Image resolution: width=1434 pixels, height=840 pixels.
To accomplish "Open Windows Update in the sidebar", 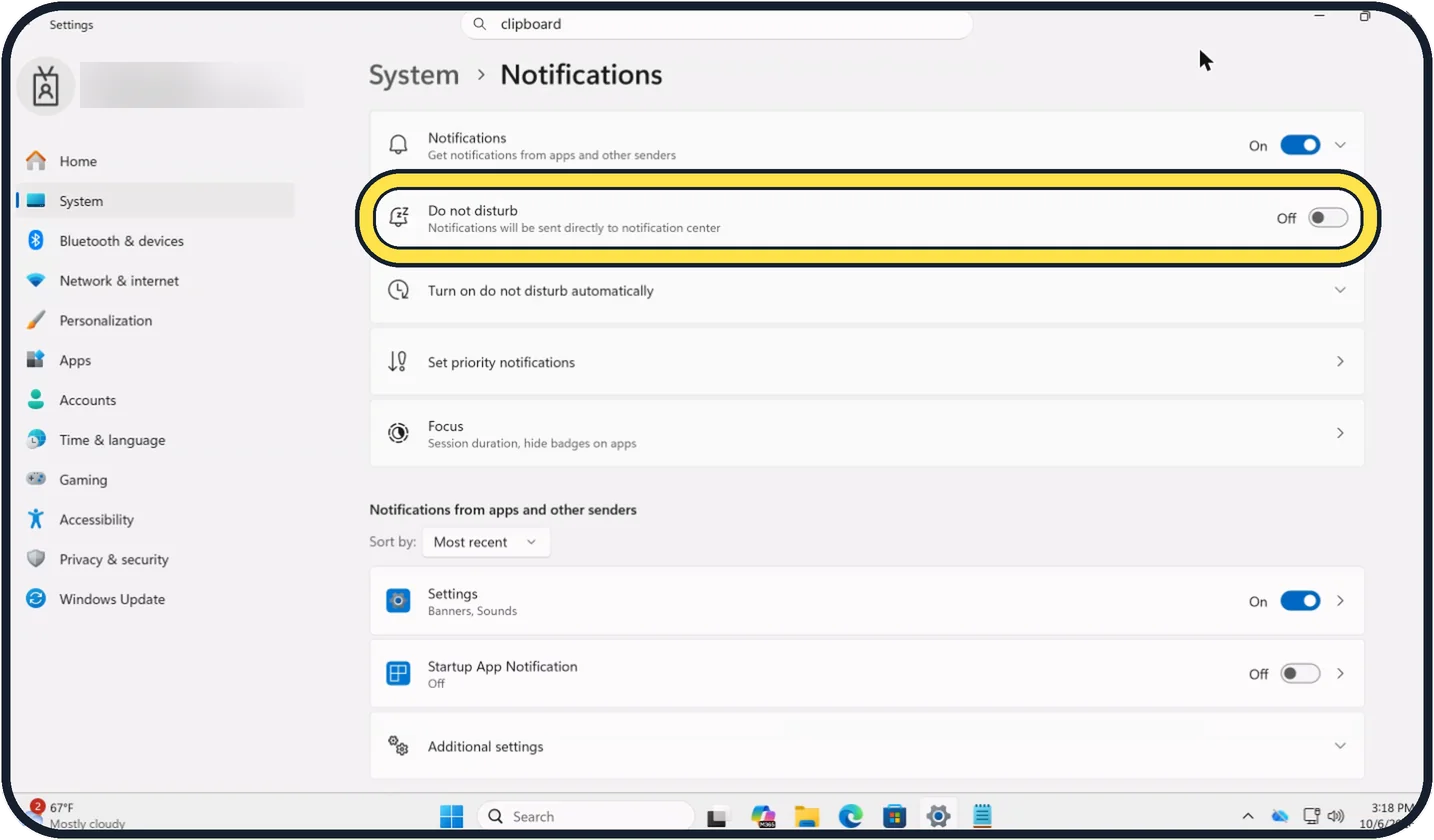I will click(156, 599).
